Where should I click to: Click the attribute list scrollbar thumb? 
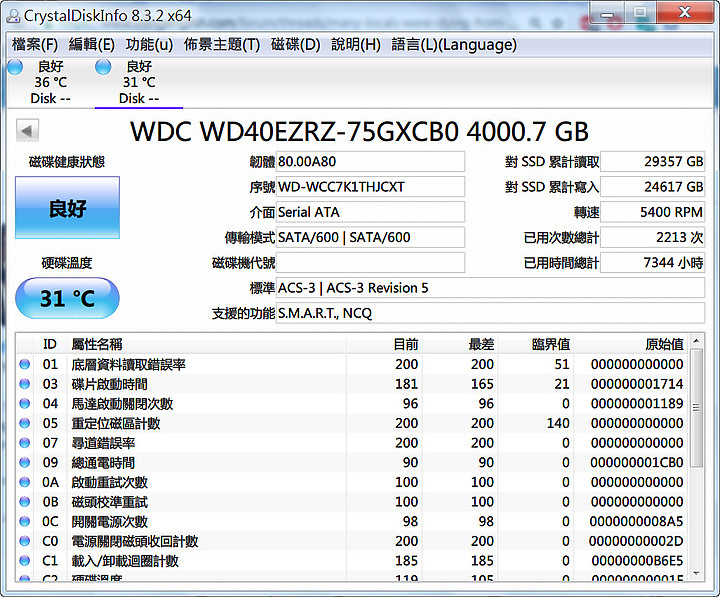pyautogui.click(x=696, y=408)
